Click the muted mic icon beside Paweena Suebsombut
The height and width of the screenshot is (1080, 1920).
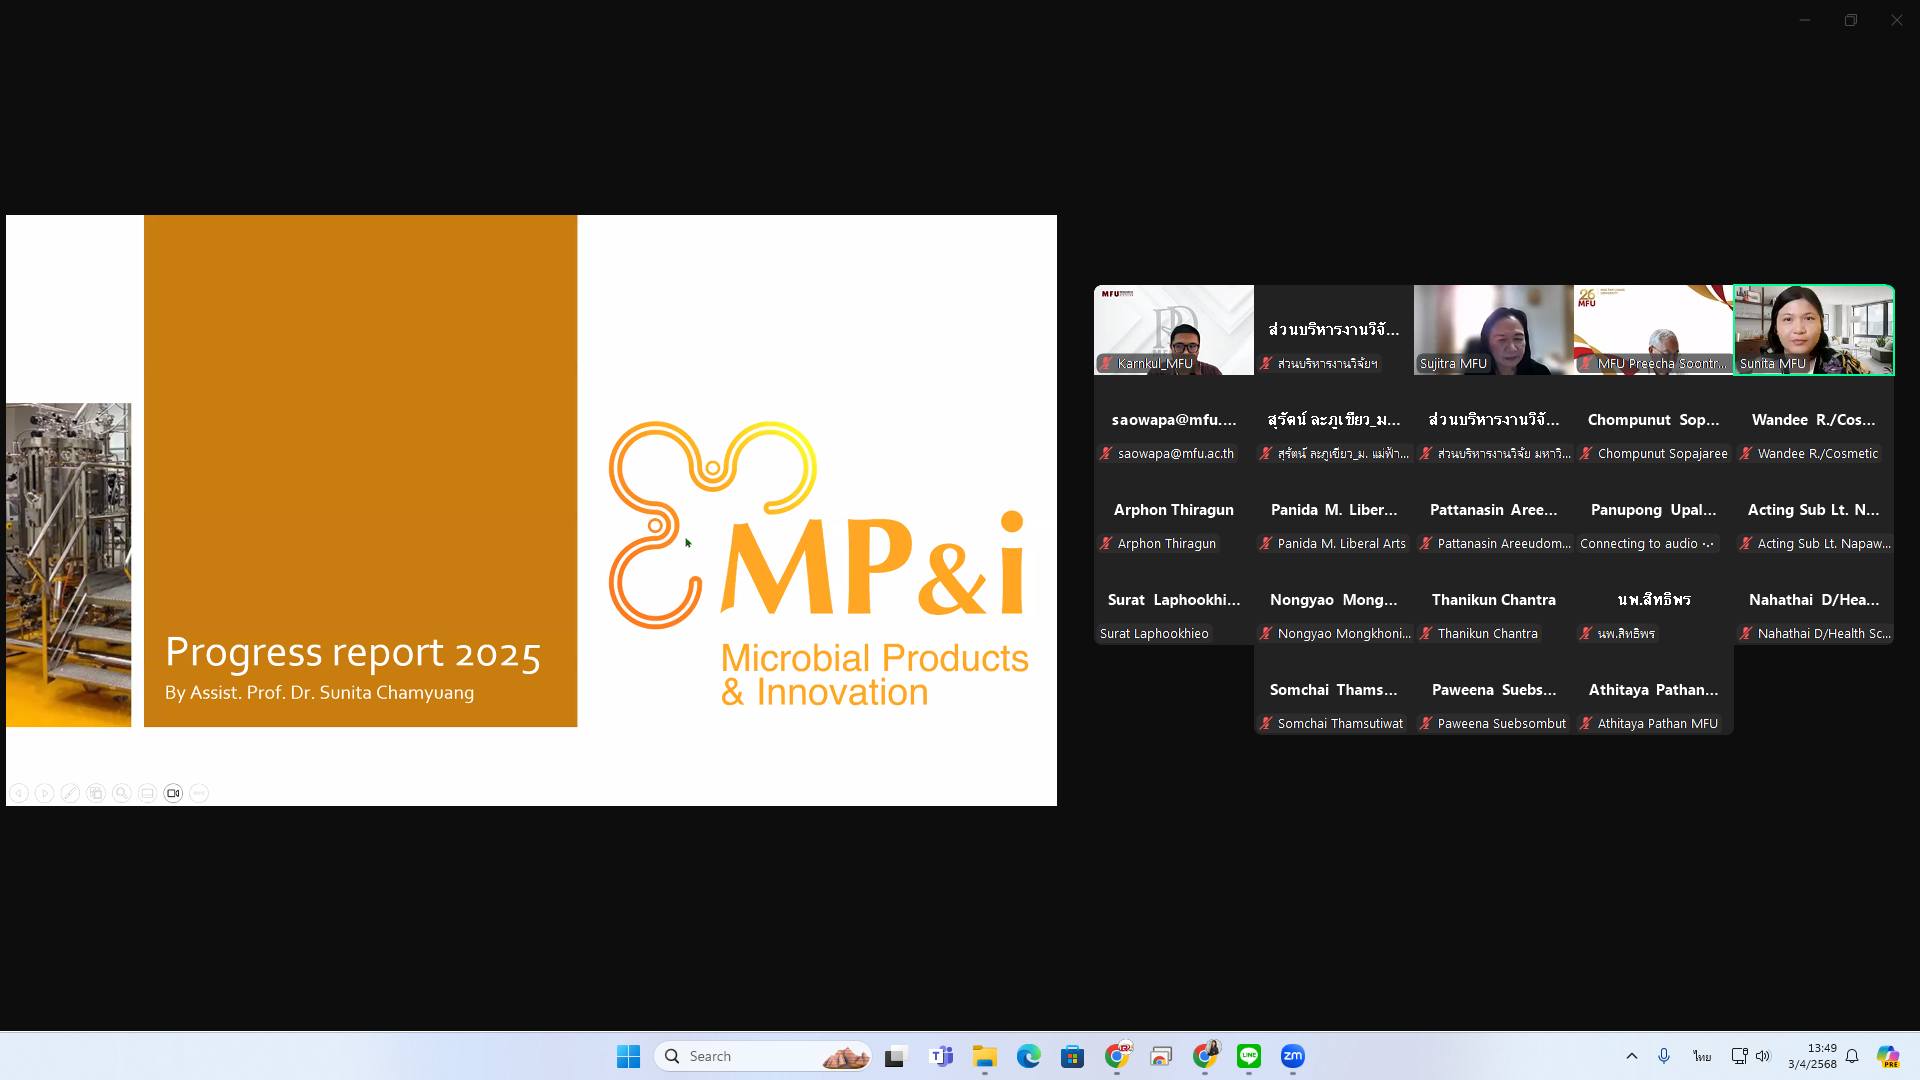coord(1426,724)
